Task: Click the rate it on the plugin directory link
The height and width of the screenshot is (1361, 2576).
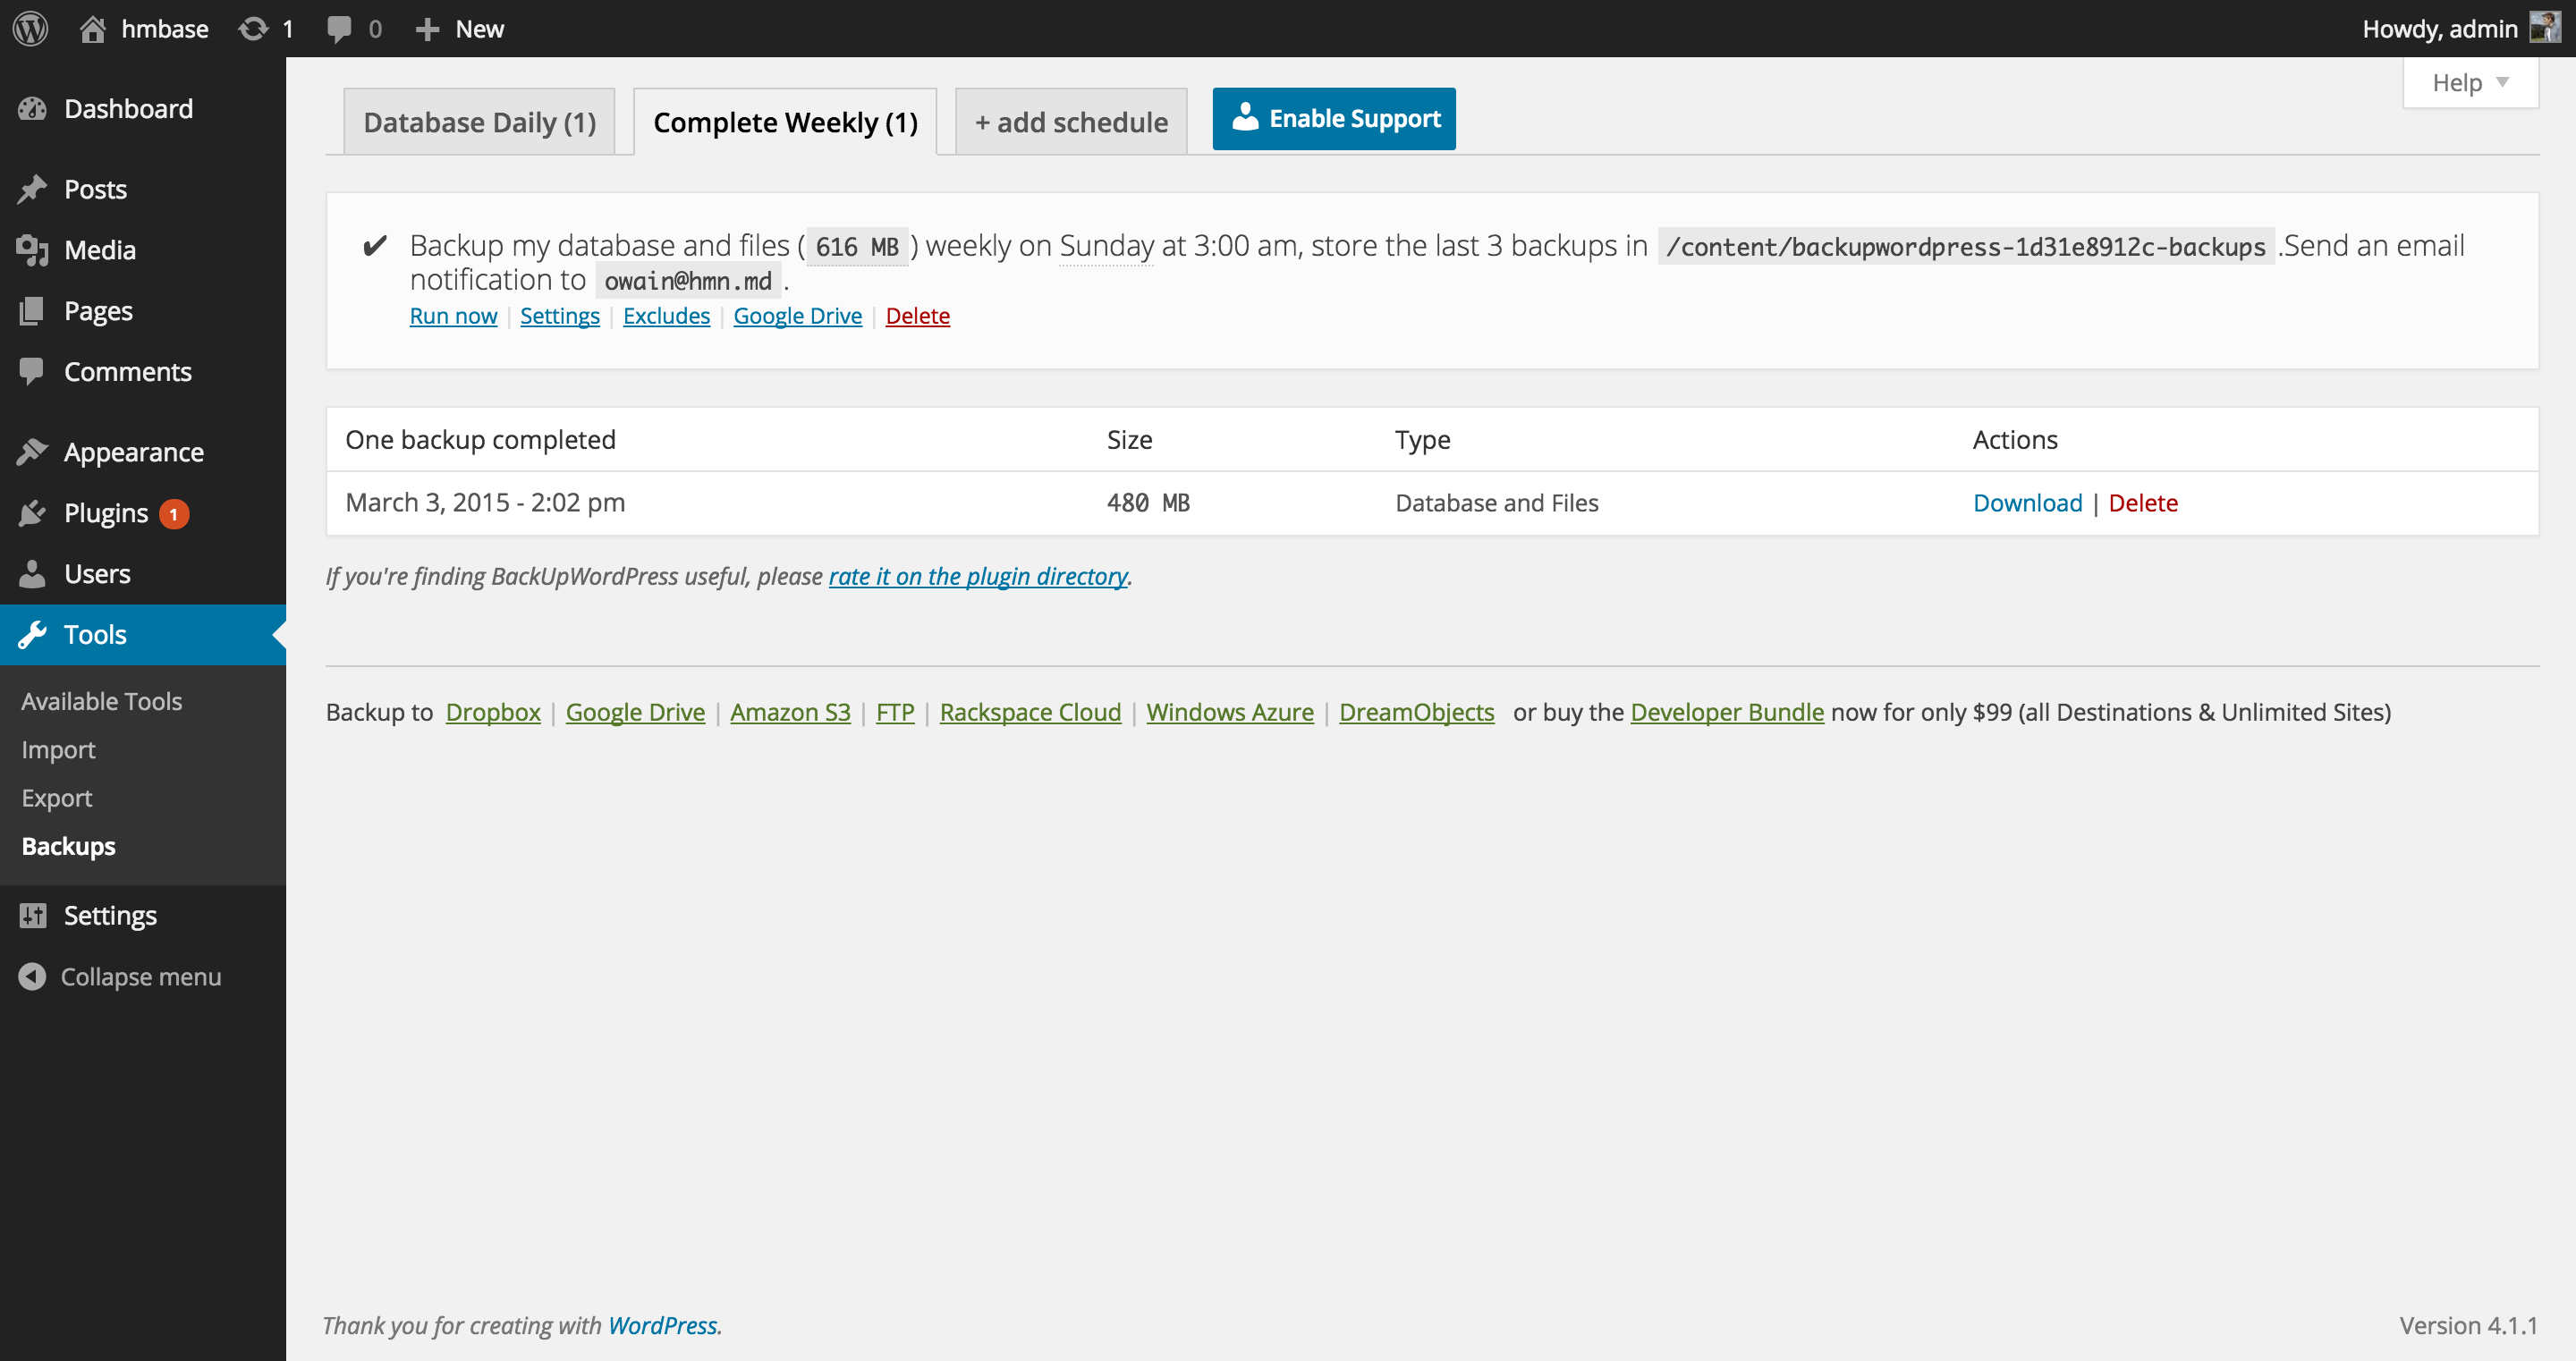Action: 978,574
